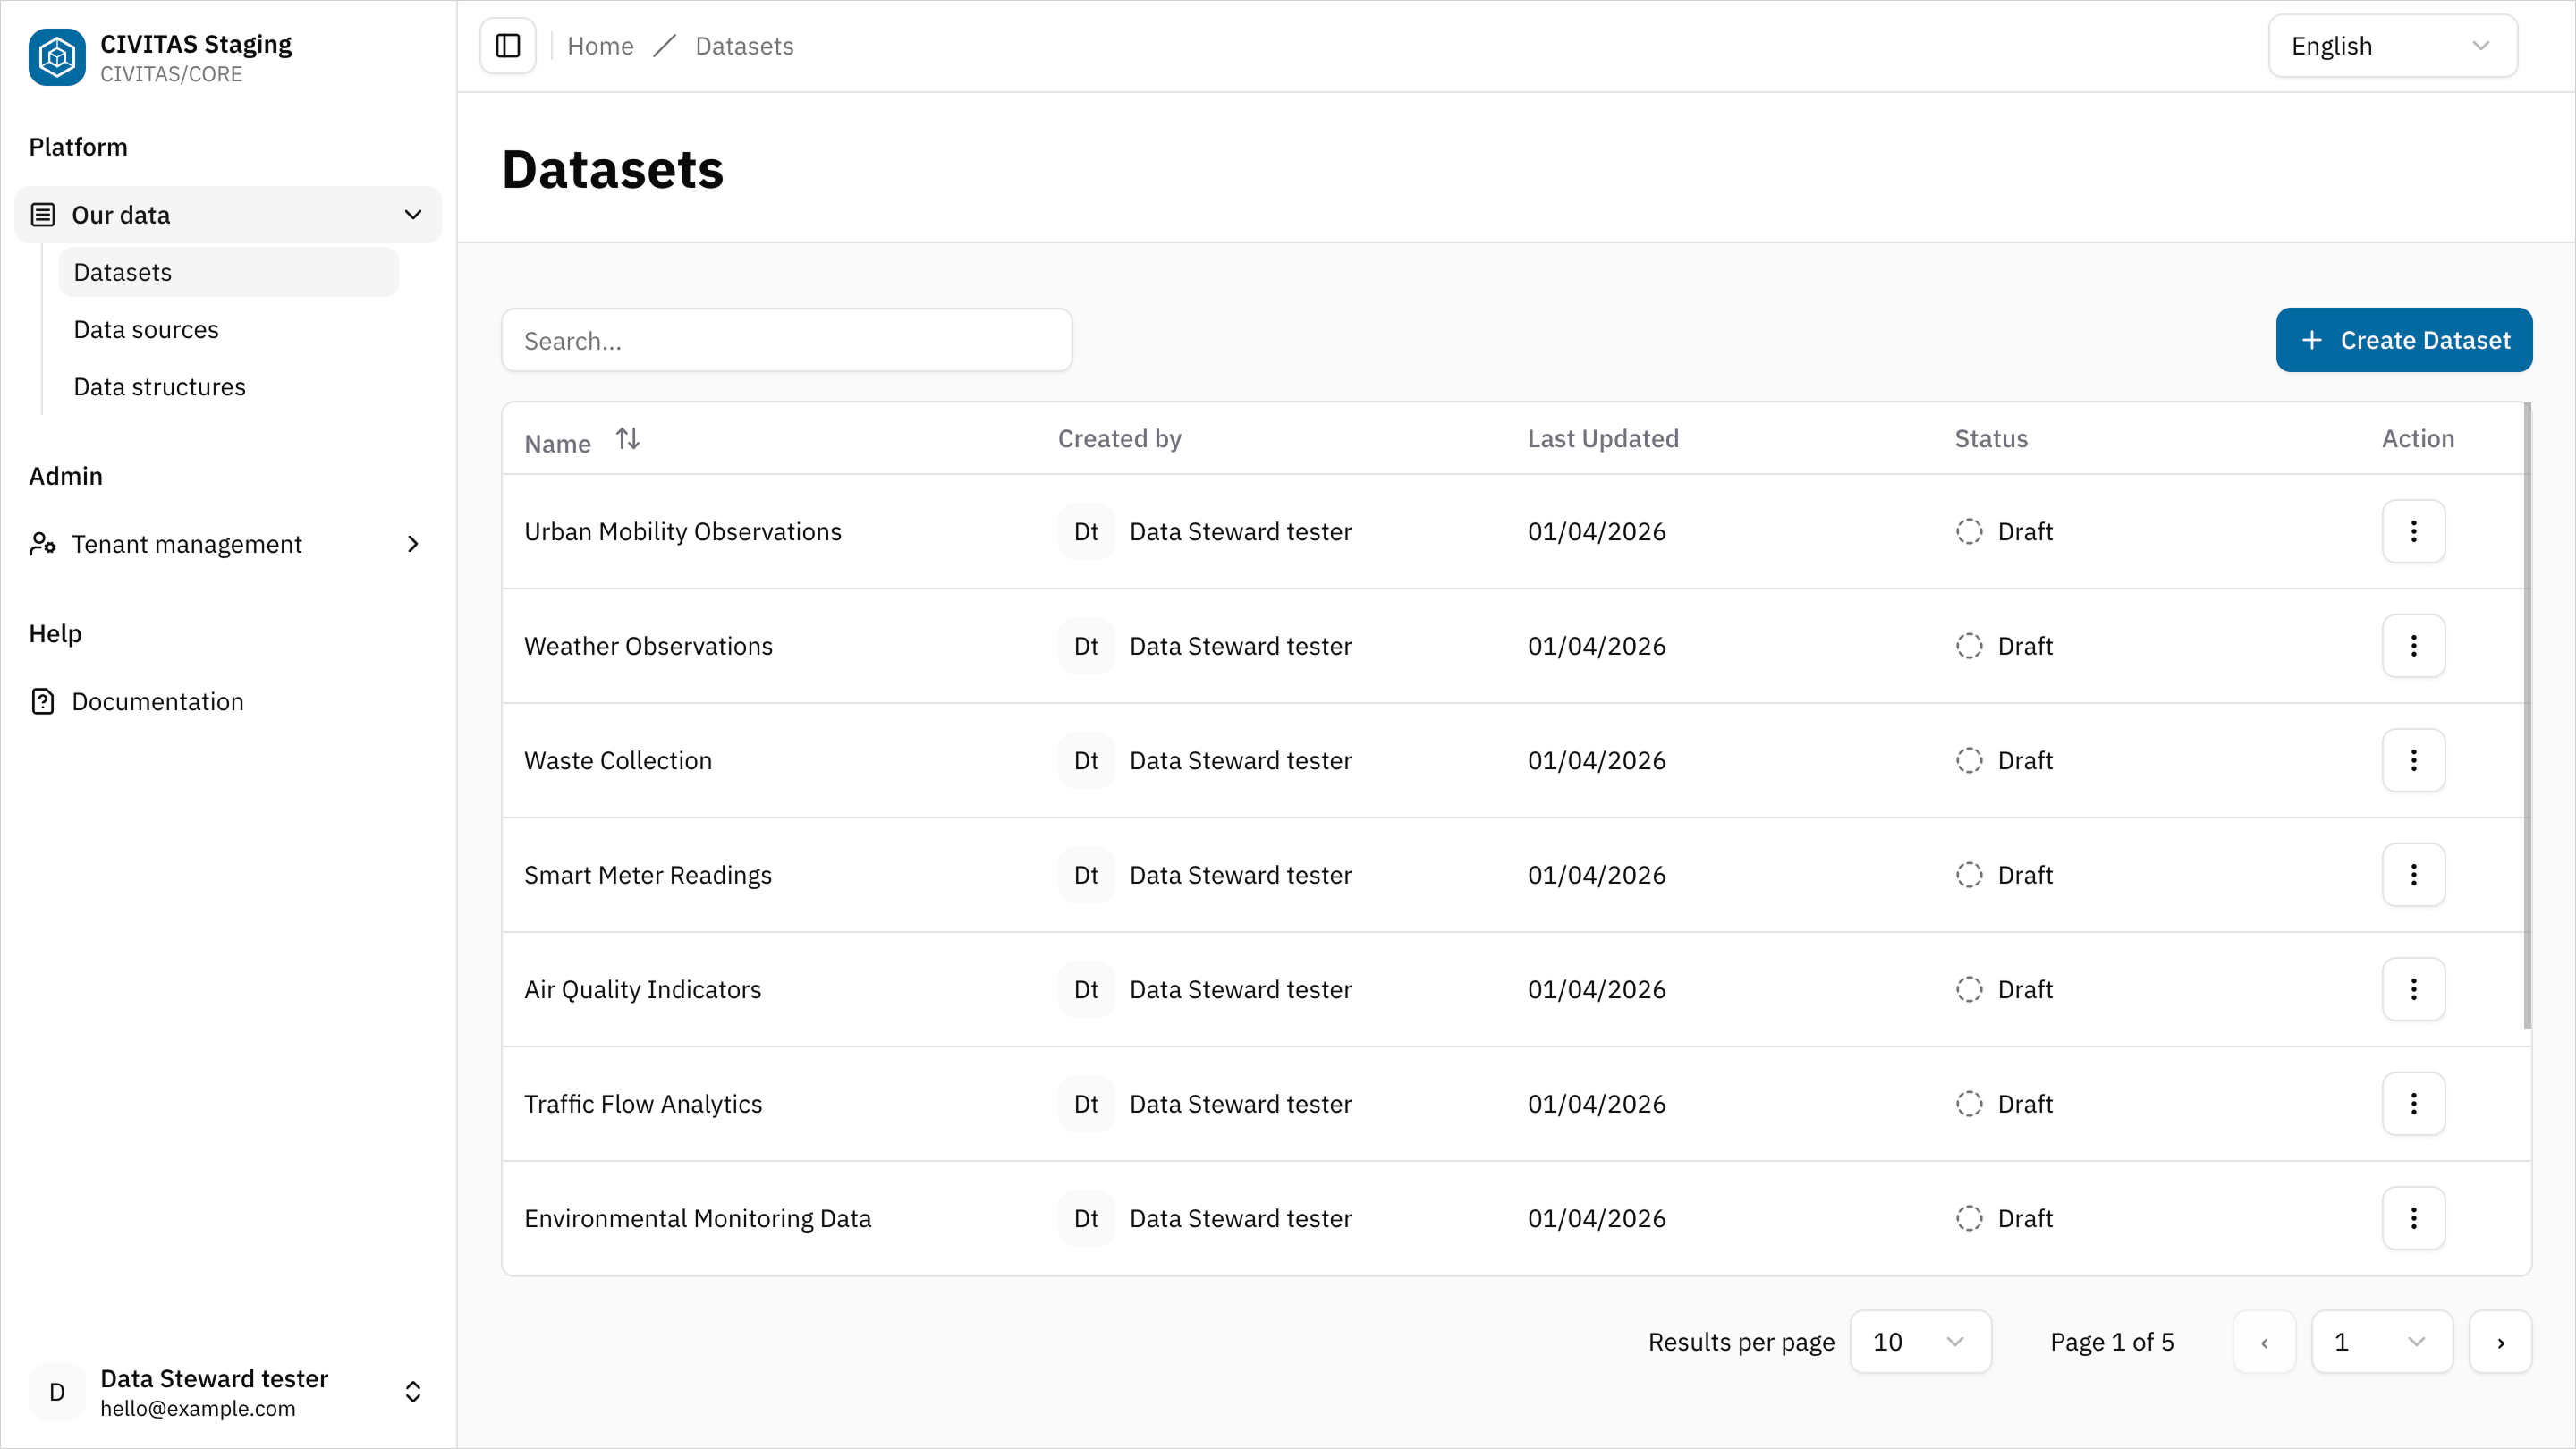Click the Draft status indicator for Smart Meter Readings

[1969, 874]
